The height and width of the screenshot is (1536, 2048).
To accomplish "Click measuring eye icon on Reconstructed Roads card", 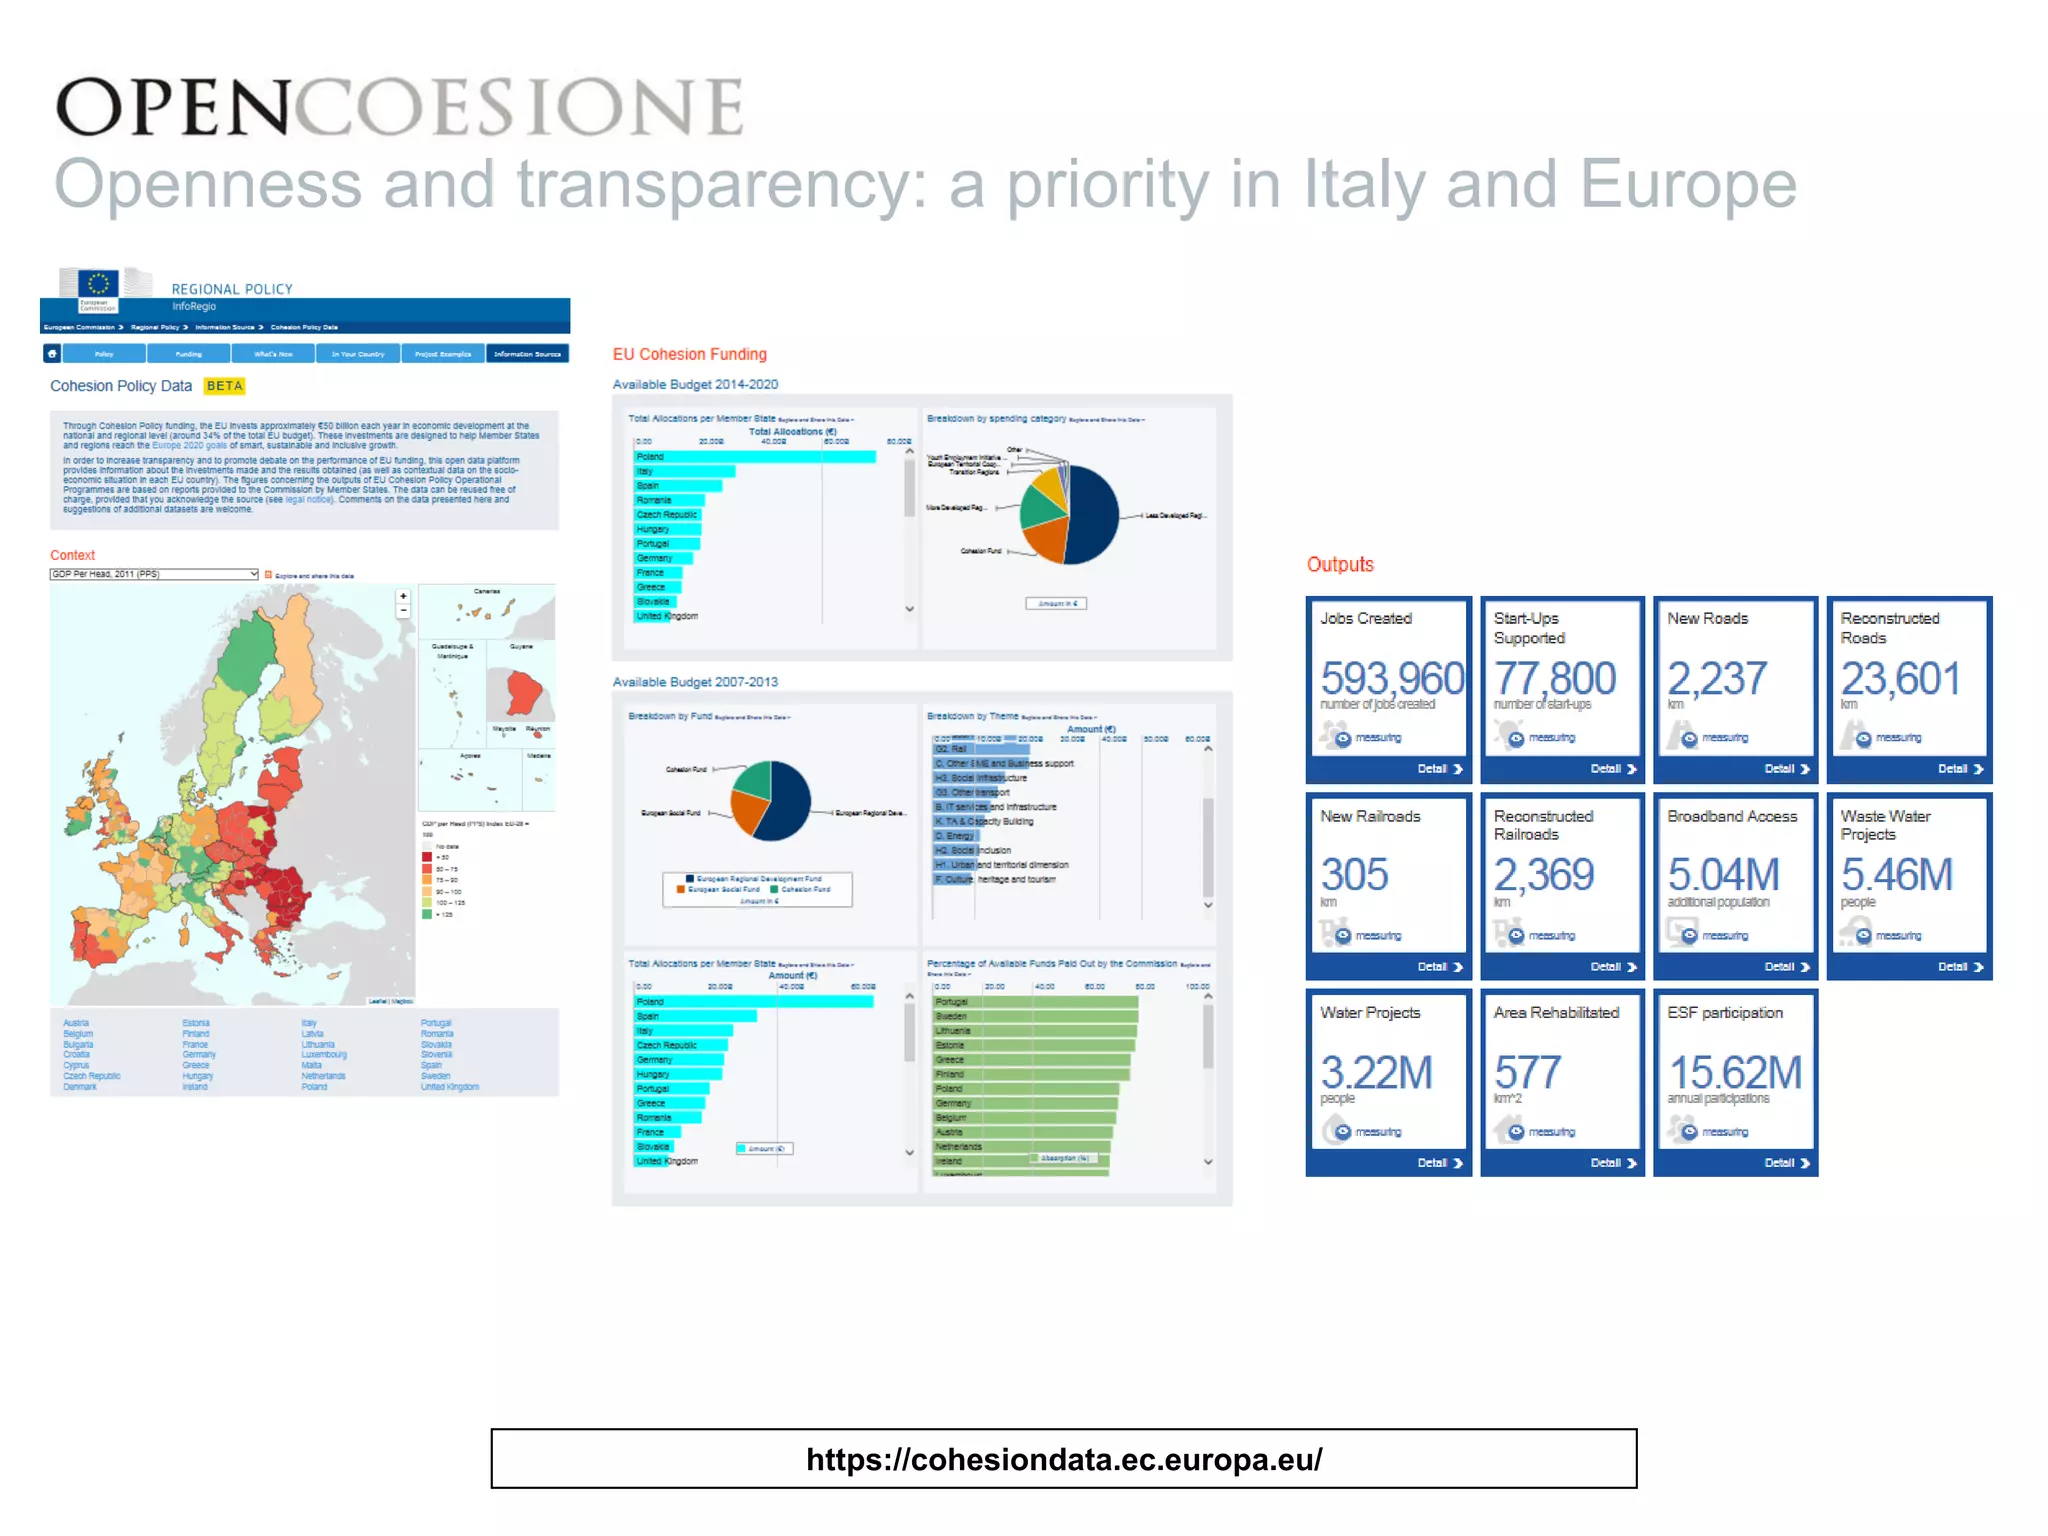I will 1863,739.
